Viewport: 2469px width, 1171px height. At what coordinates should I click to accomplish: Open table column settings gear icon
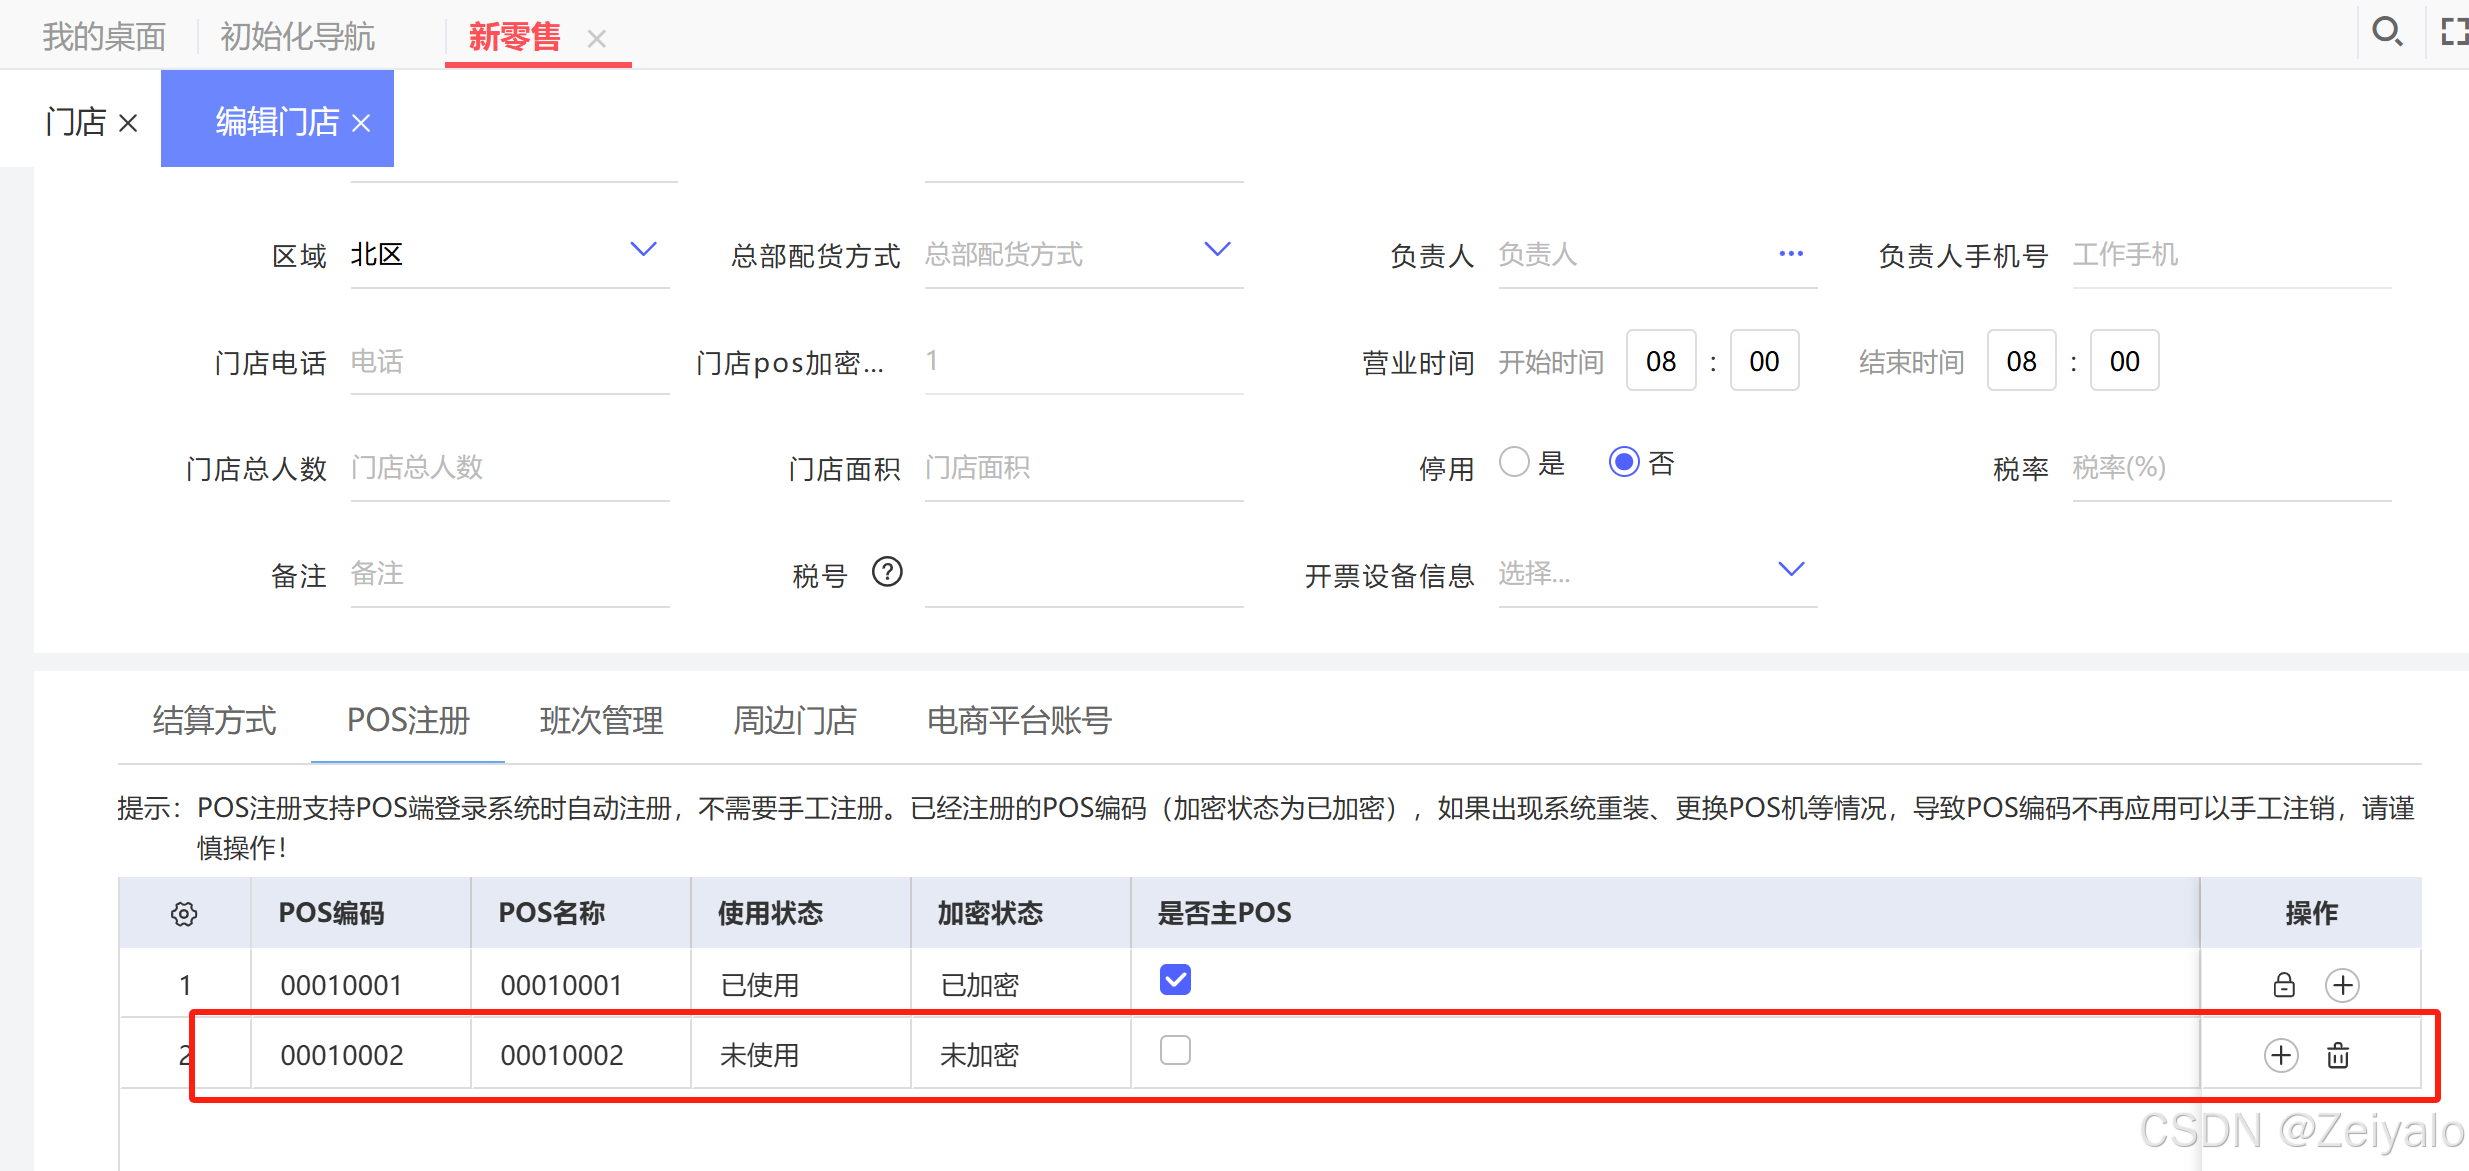pos(184,913)
